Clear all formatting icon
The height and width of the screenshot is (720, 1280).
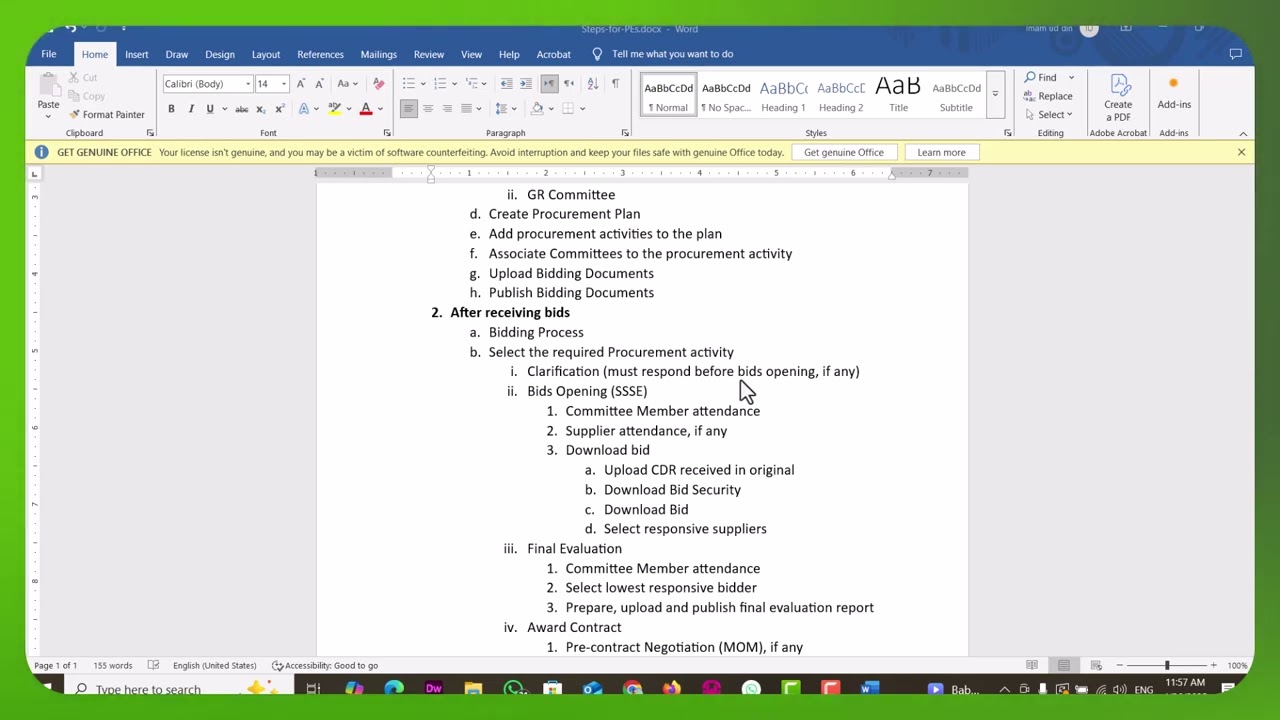[378, 84]
